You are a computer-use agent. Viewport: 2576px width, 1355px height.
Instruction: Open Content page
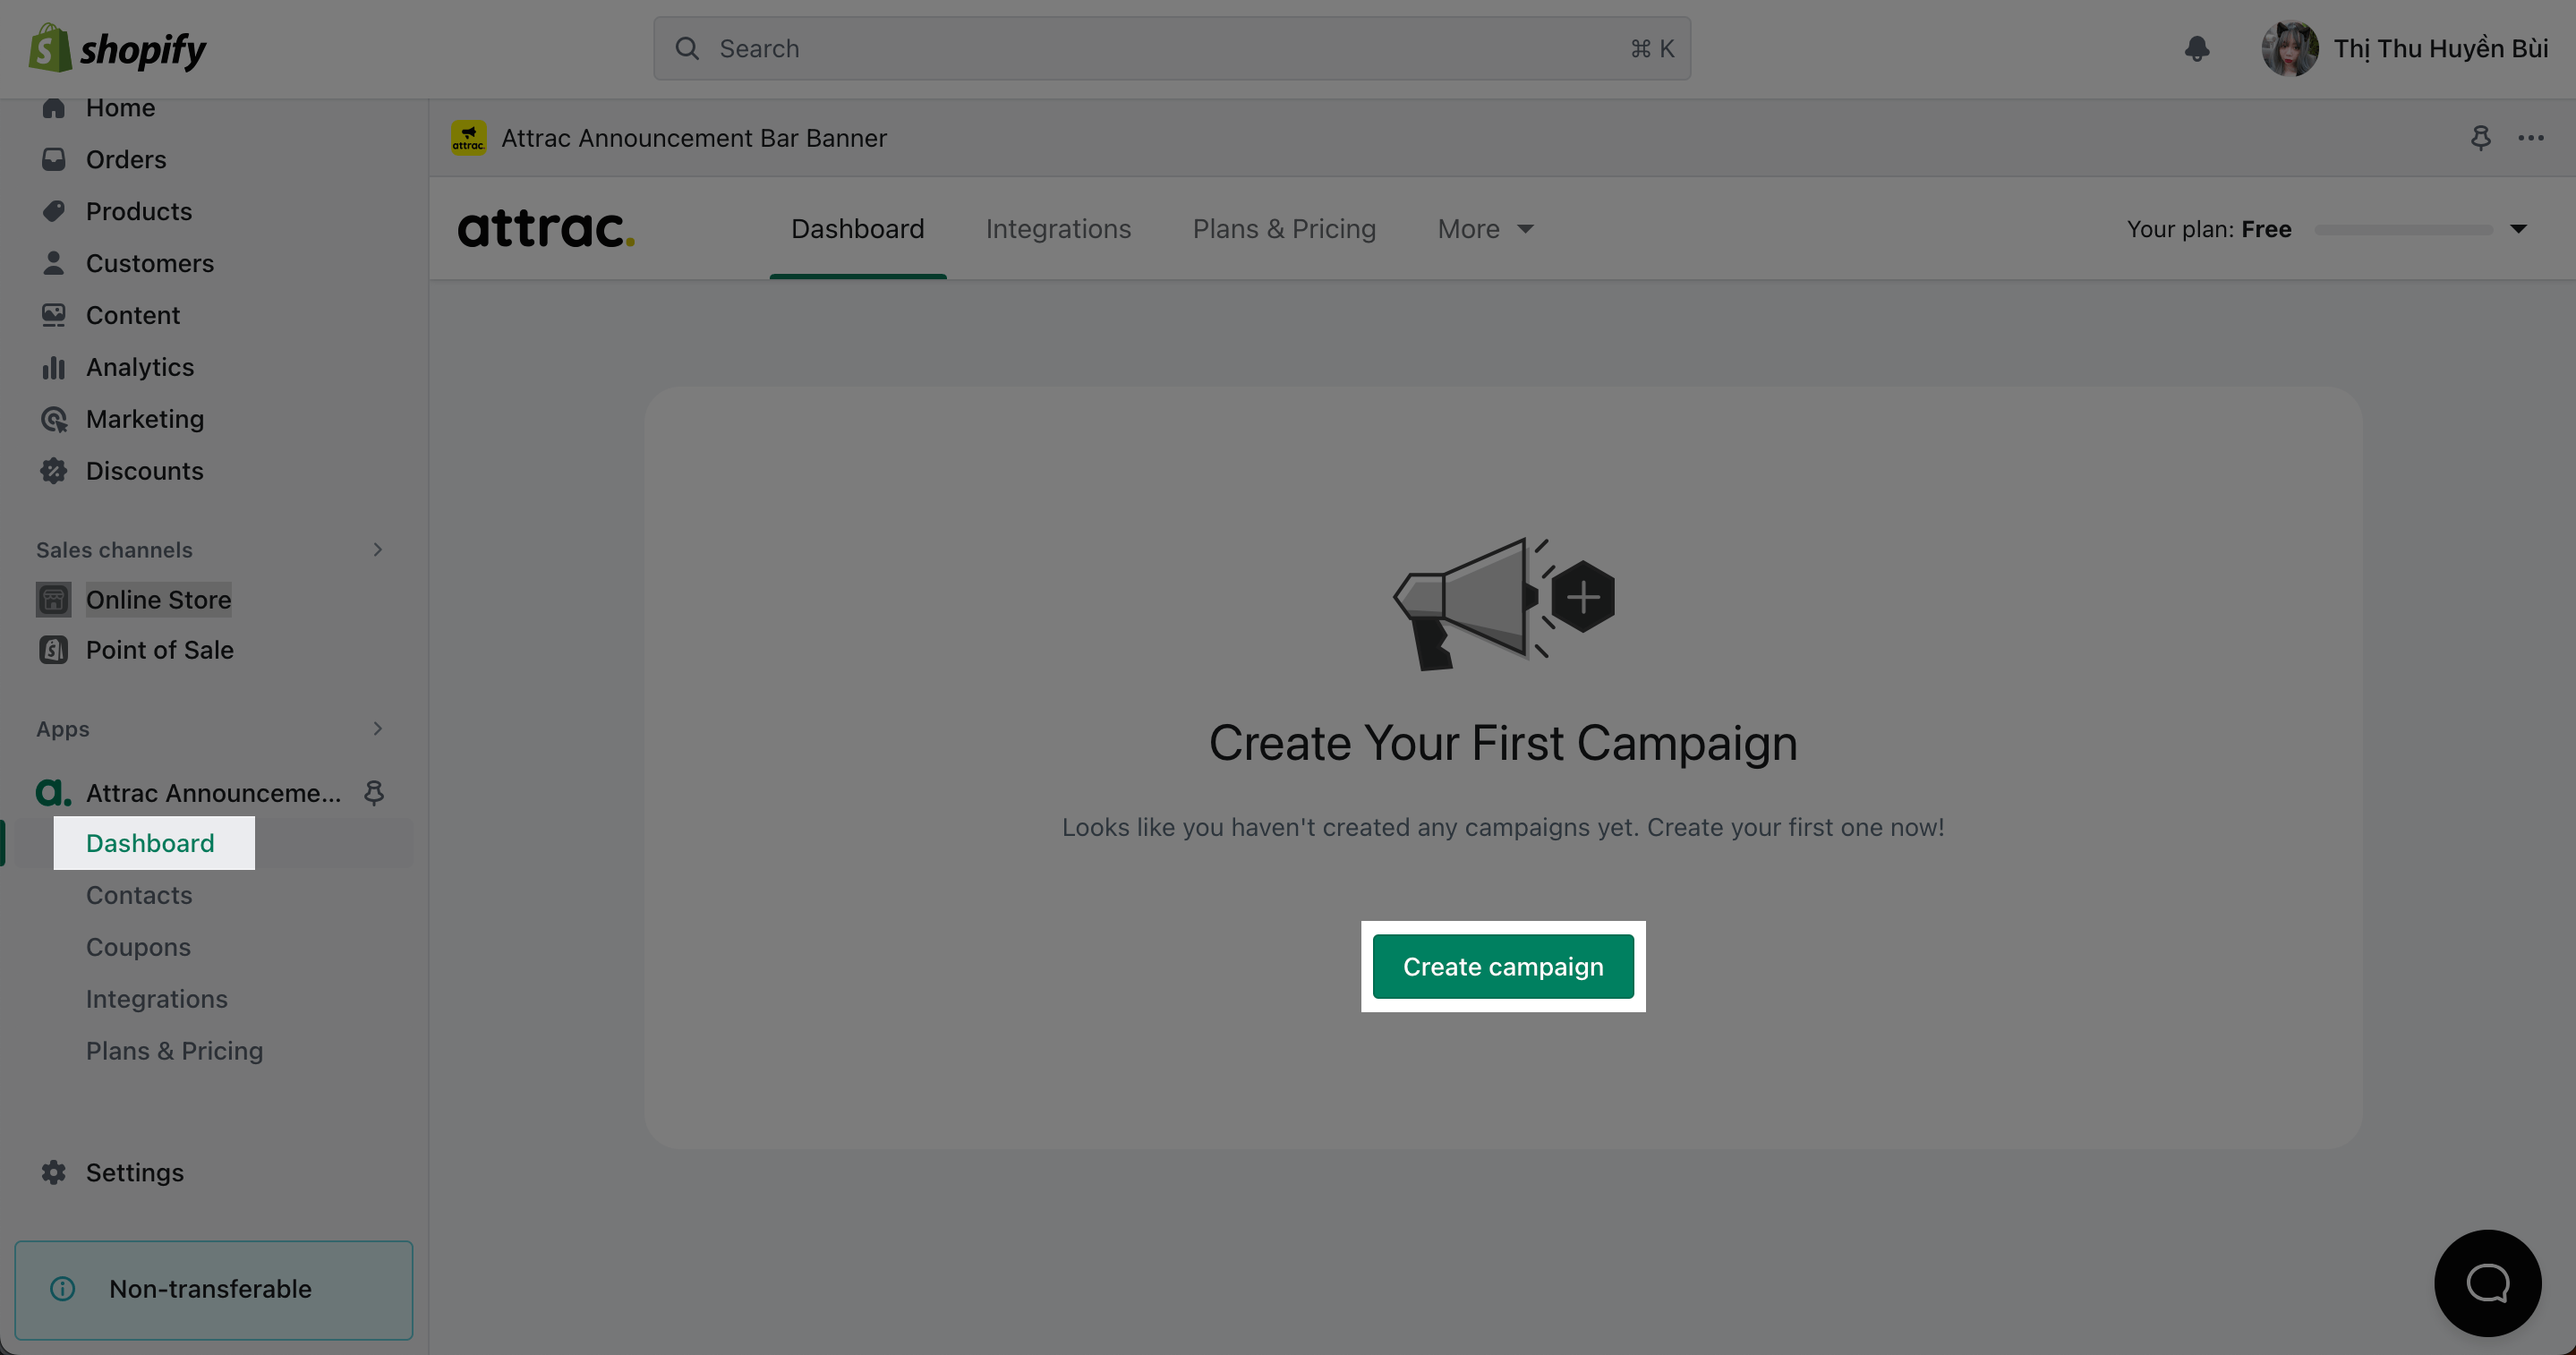coord(133,315)
